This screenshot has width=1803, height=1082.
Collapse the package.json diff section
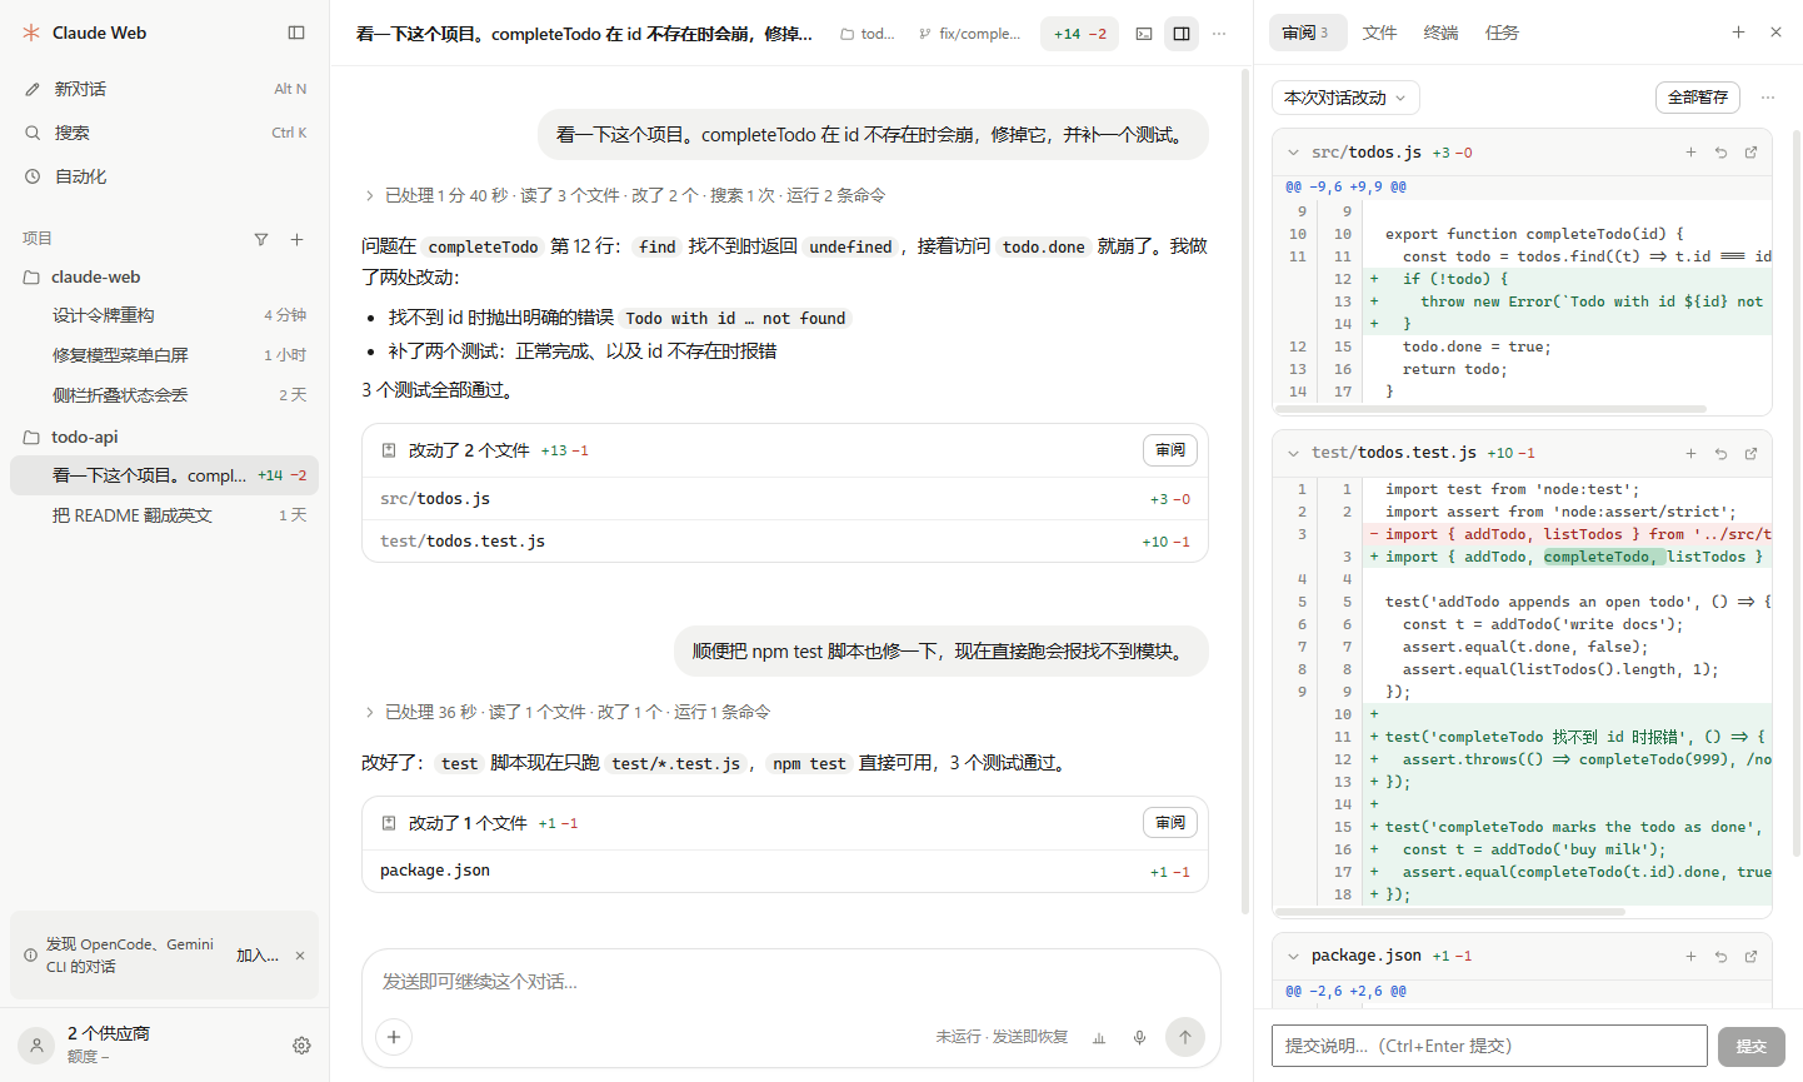[x=1293, y=957]
